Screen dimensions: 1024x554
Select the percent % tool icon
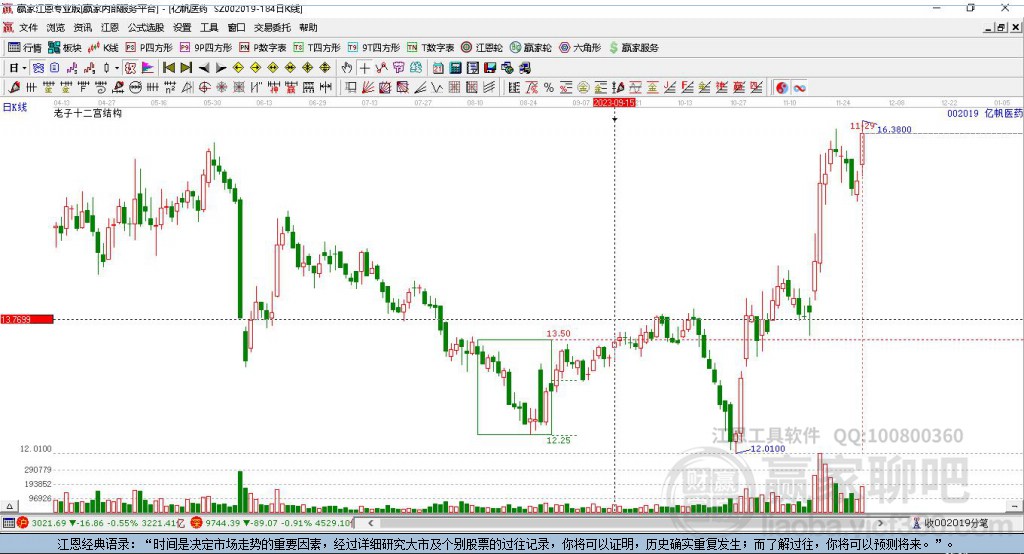[549, 87]
